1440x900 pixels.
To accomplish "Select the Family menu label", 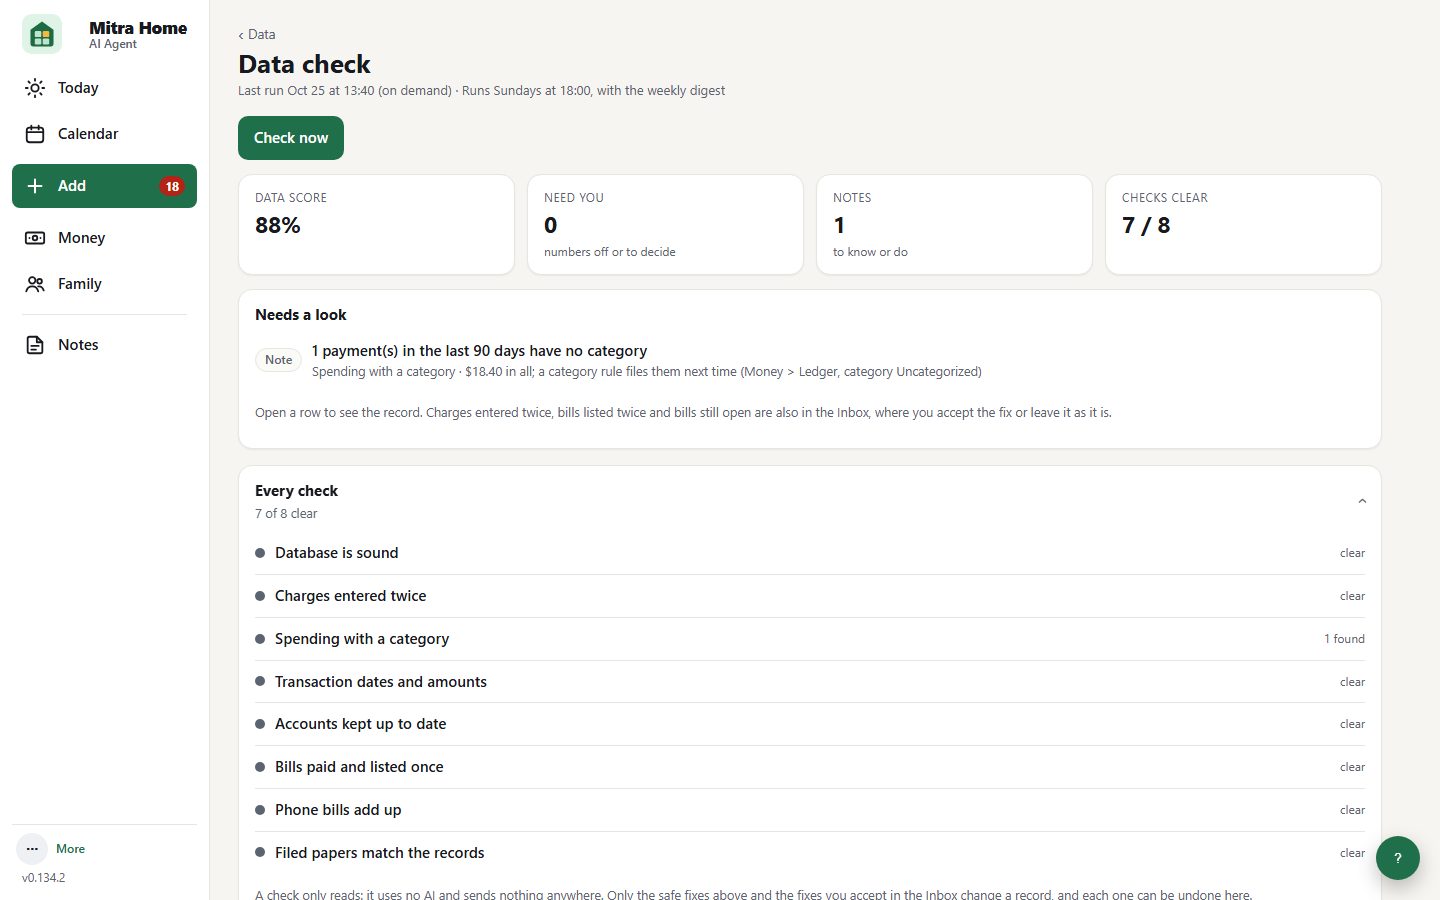I will coord(80,284).
